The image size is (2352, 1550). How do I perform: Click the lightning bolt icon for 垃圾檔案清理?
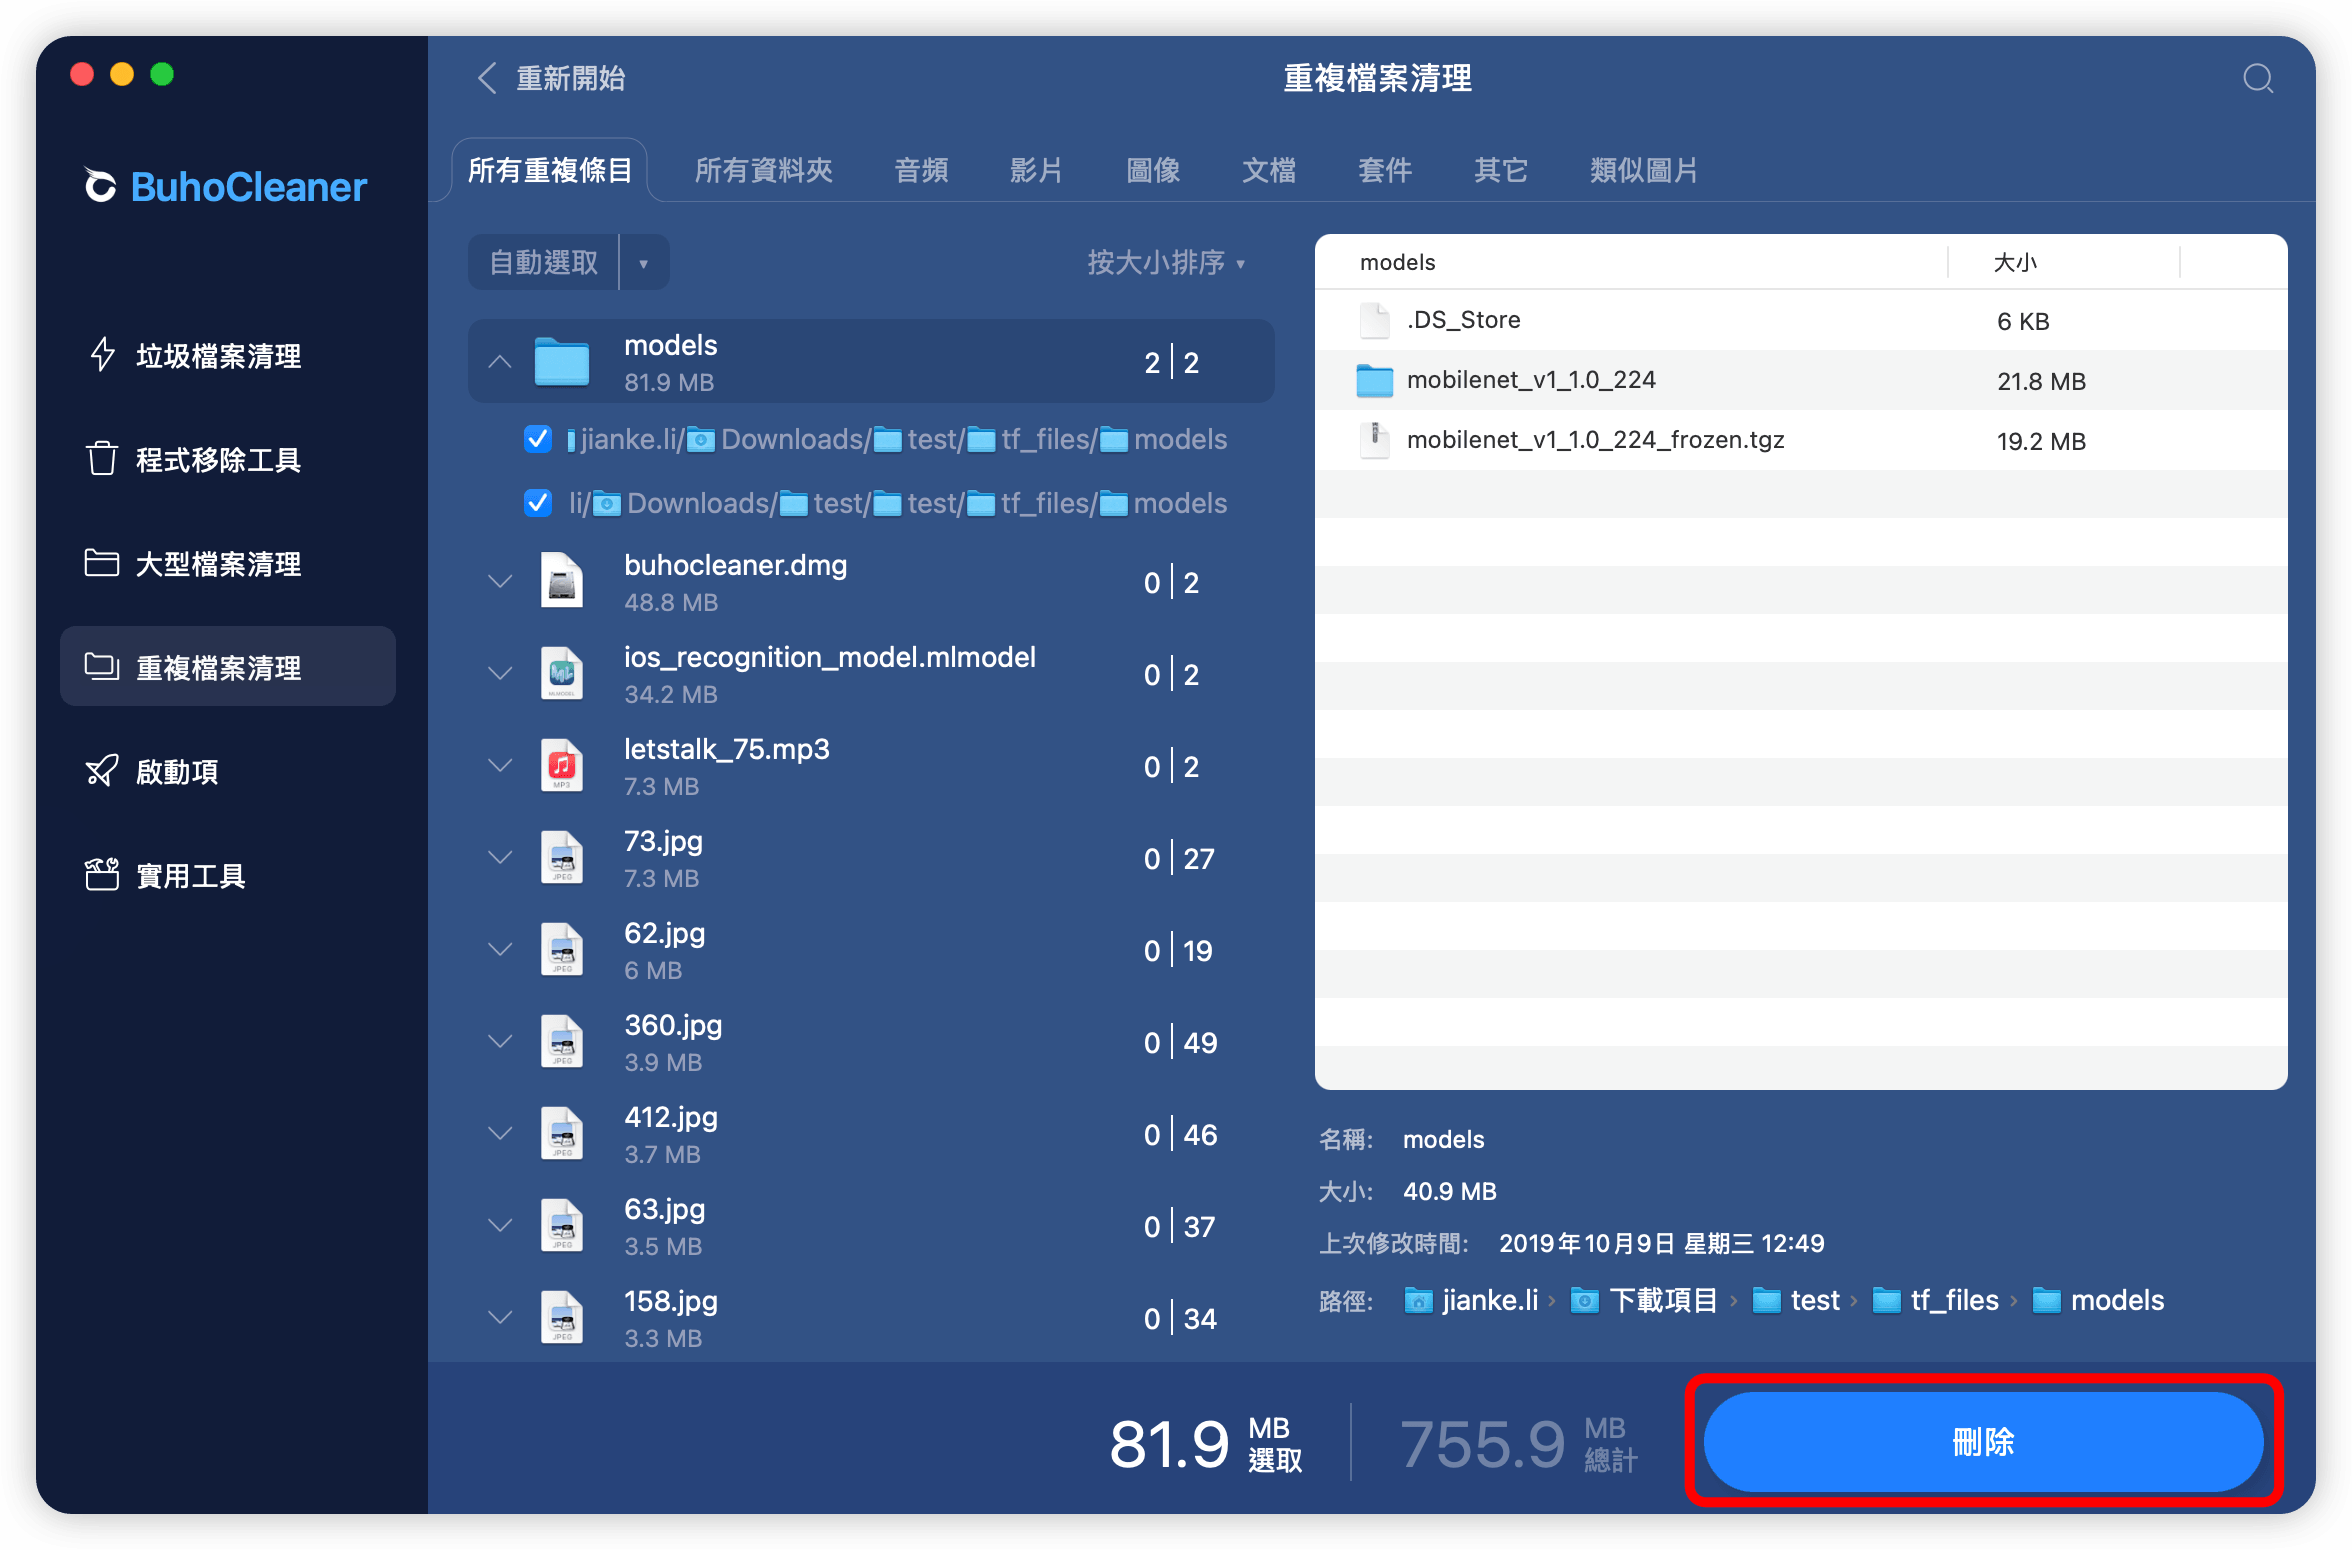tap(102, 355)
